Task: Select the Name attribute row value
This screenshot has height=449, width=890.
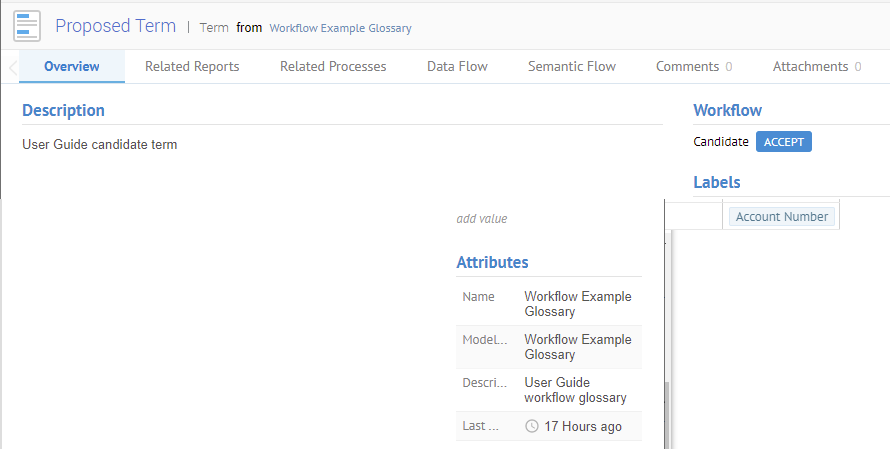Action: (578, 304)
